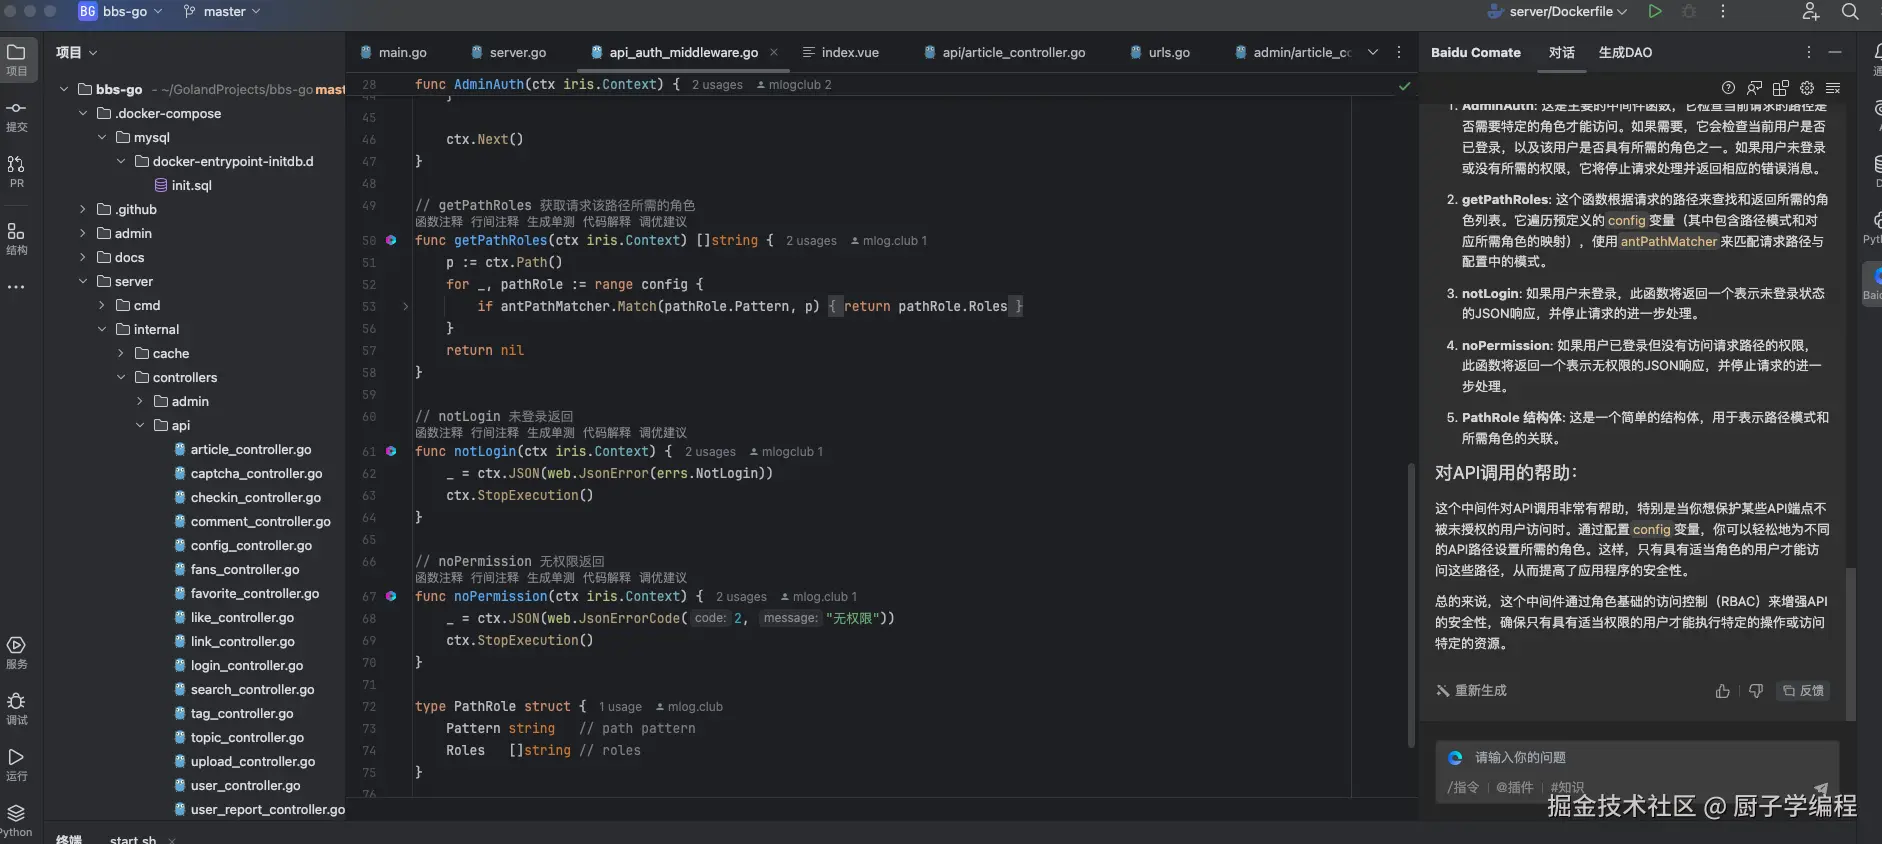Show more tool windows via ellipsis icon

coord(17,287)
